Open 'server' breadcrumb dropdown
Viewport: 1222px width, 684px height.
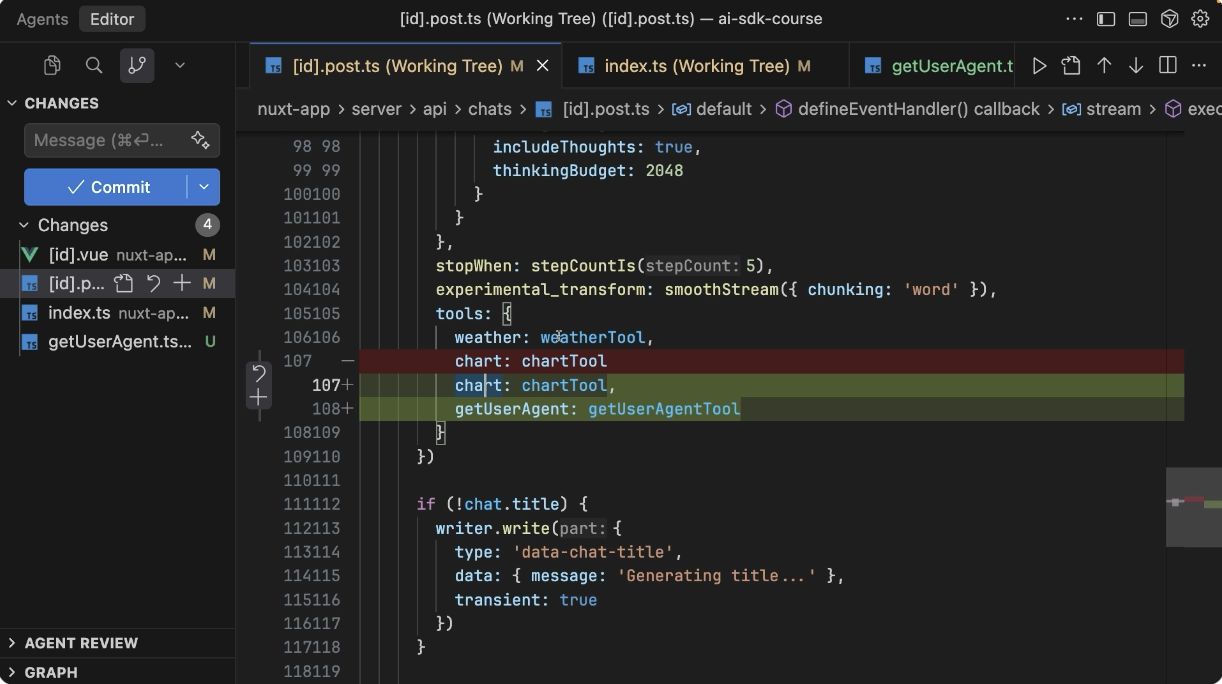pyautogui.click(x=377, y=109)
